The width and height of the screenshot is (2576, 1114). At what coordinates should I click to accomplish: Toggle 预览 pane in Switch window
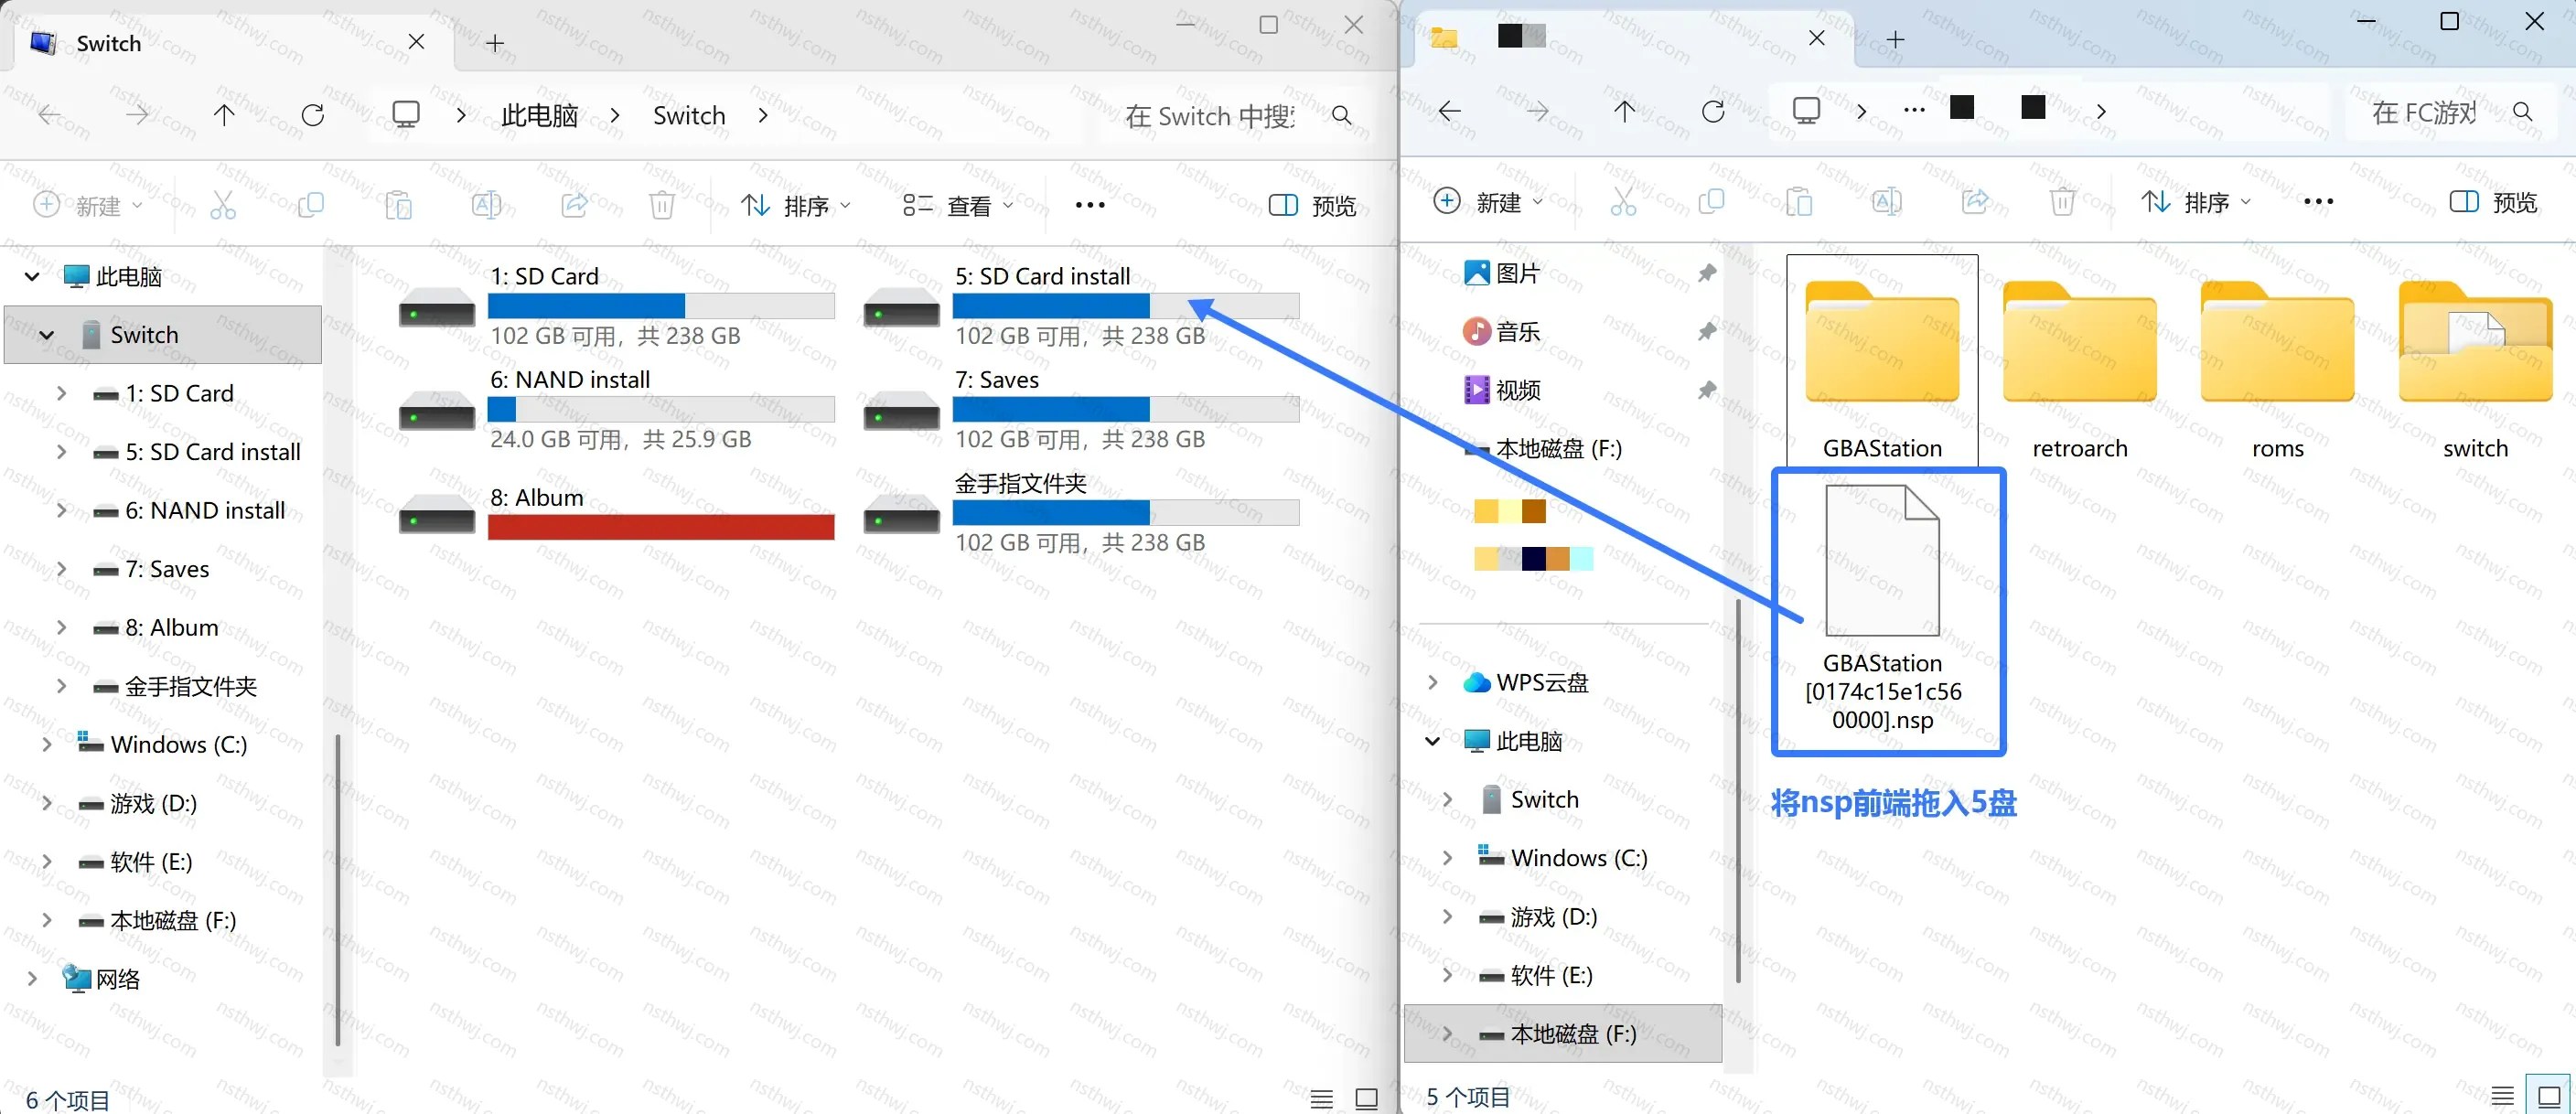coord(1312,205)
